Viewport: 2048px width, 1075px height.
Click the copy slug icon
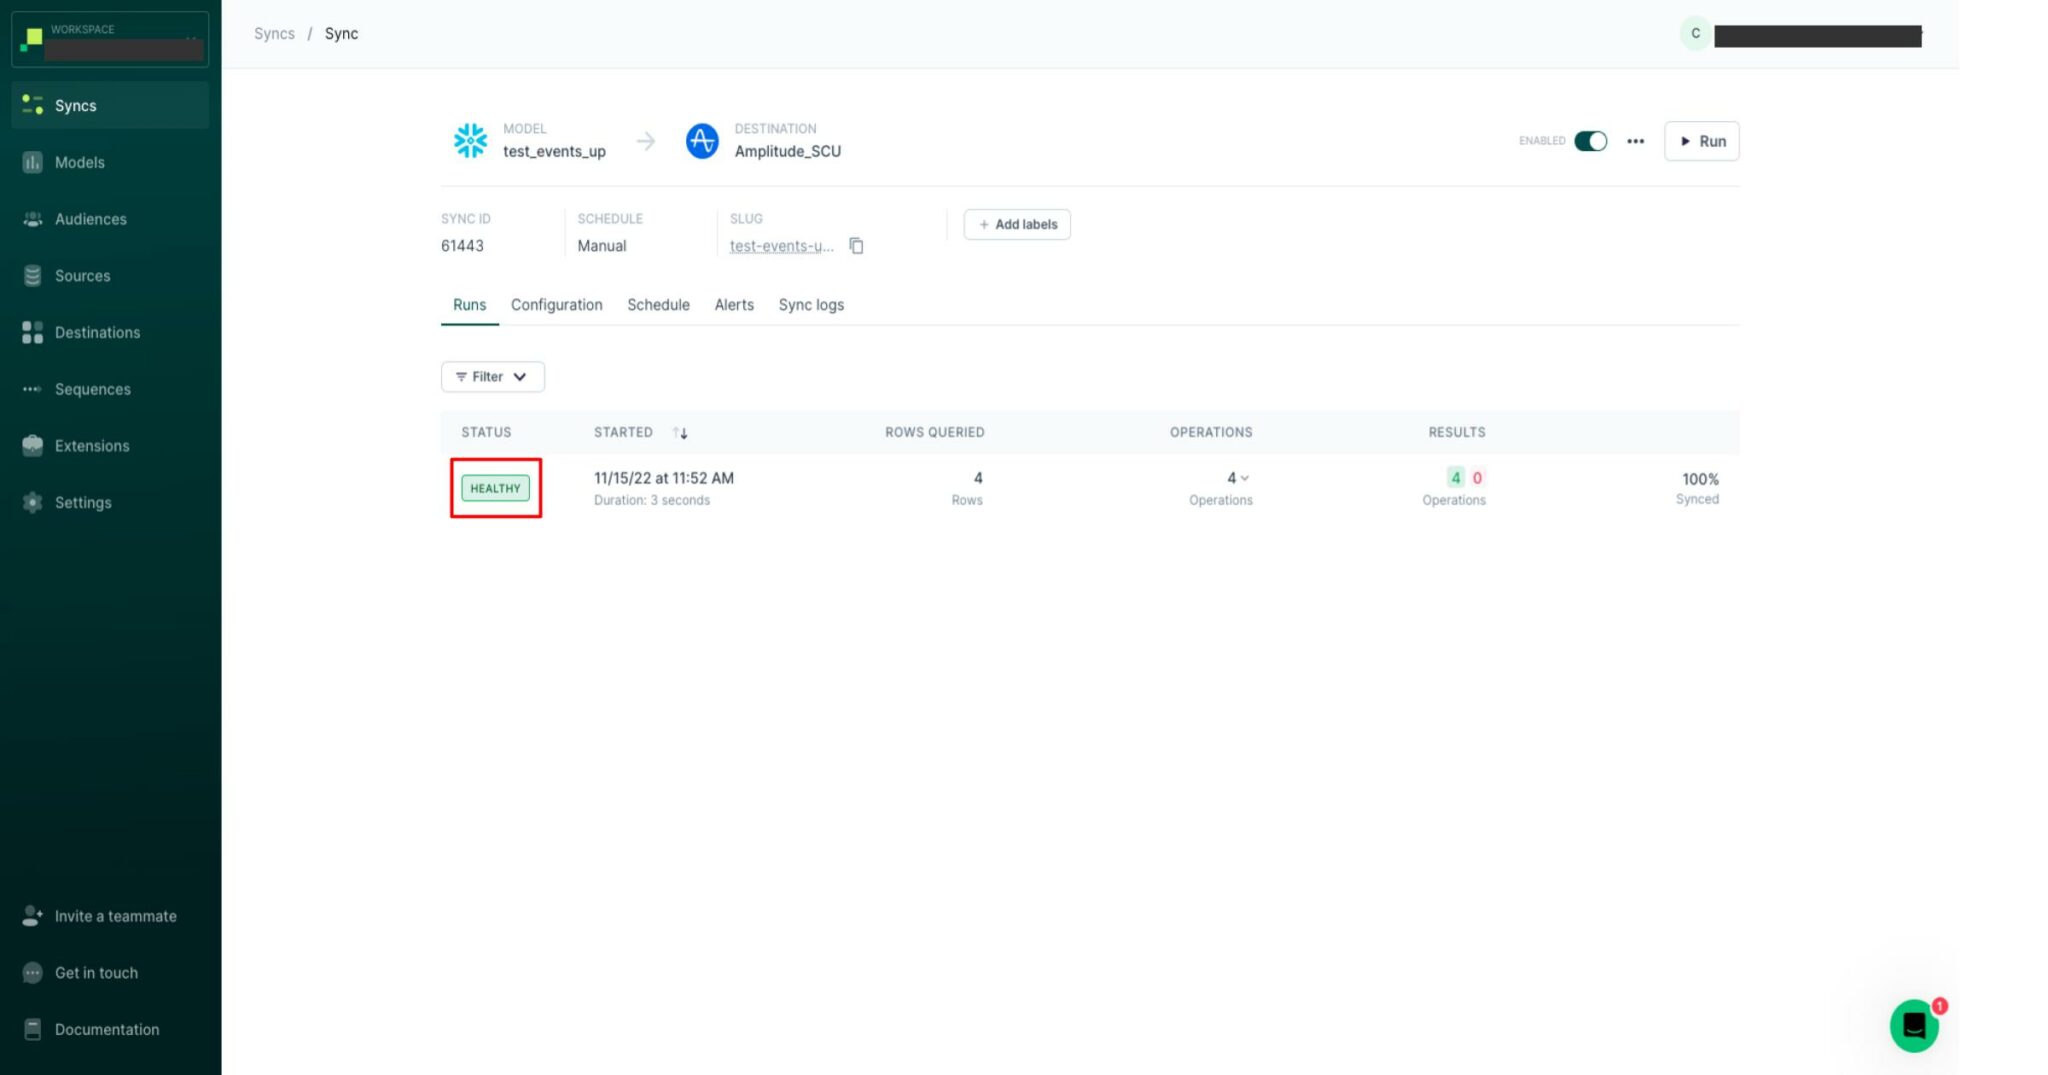point(856,246)
